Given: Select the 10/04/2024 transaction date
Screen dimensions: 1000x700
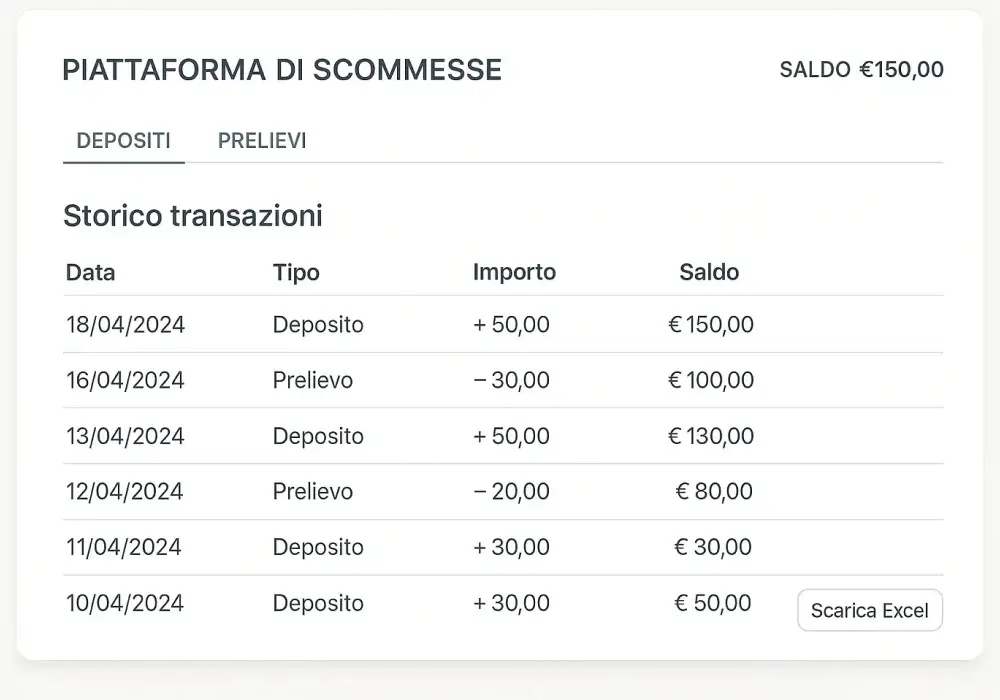Looking at the screenshot, I should [125, 603].
